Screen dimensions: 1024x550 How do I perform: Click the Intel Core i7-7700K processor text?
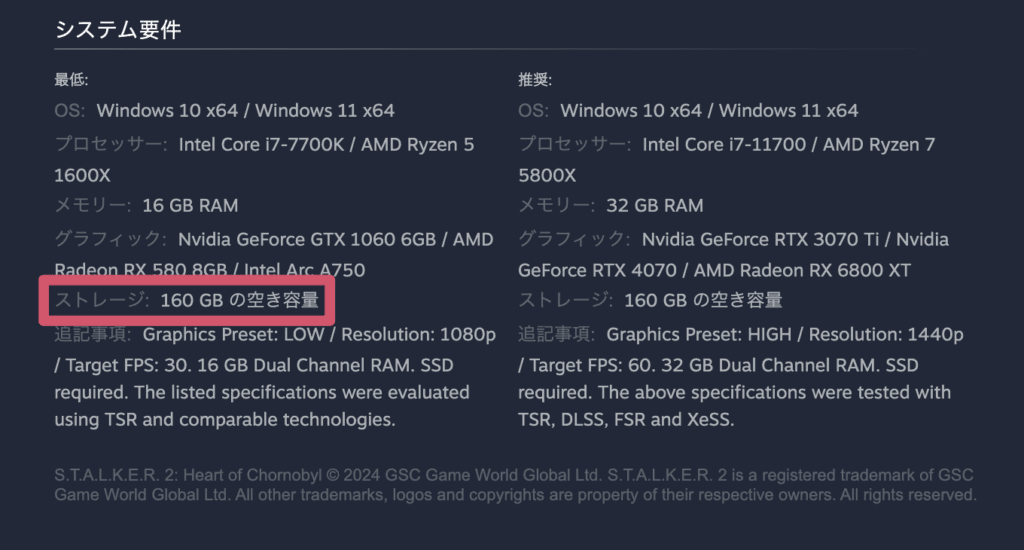261,144
